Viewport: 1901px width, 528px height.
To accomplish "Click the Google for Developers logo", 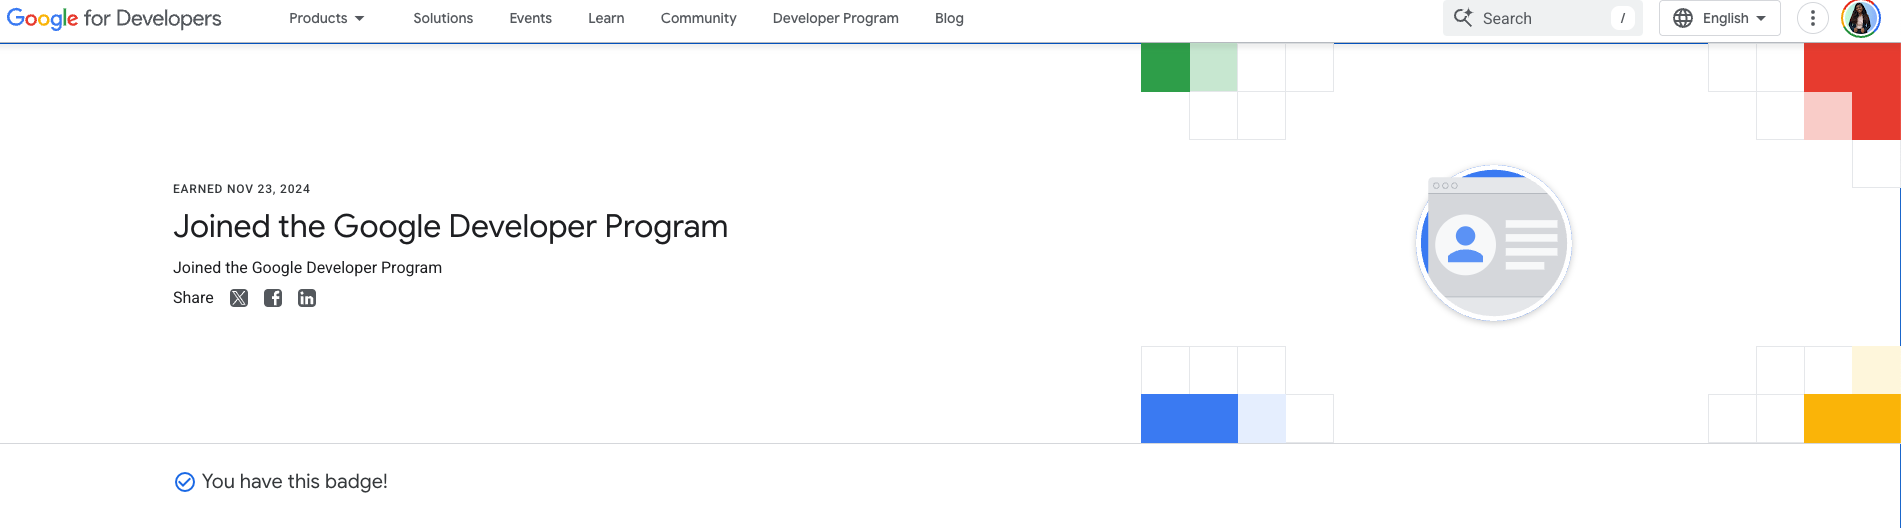I will click(x=114, y=18).
